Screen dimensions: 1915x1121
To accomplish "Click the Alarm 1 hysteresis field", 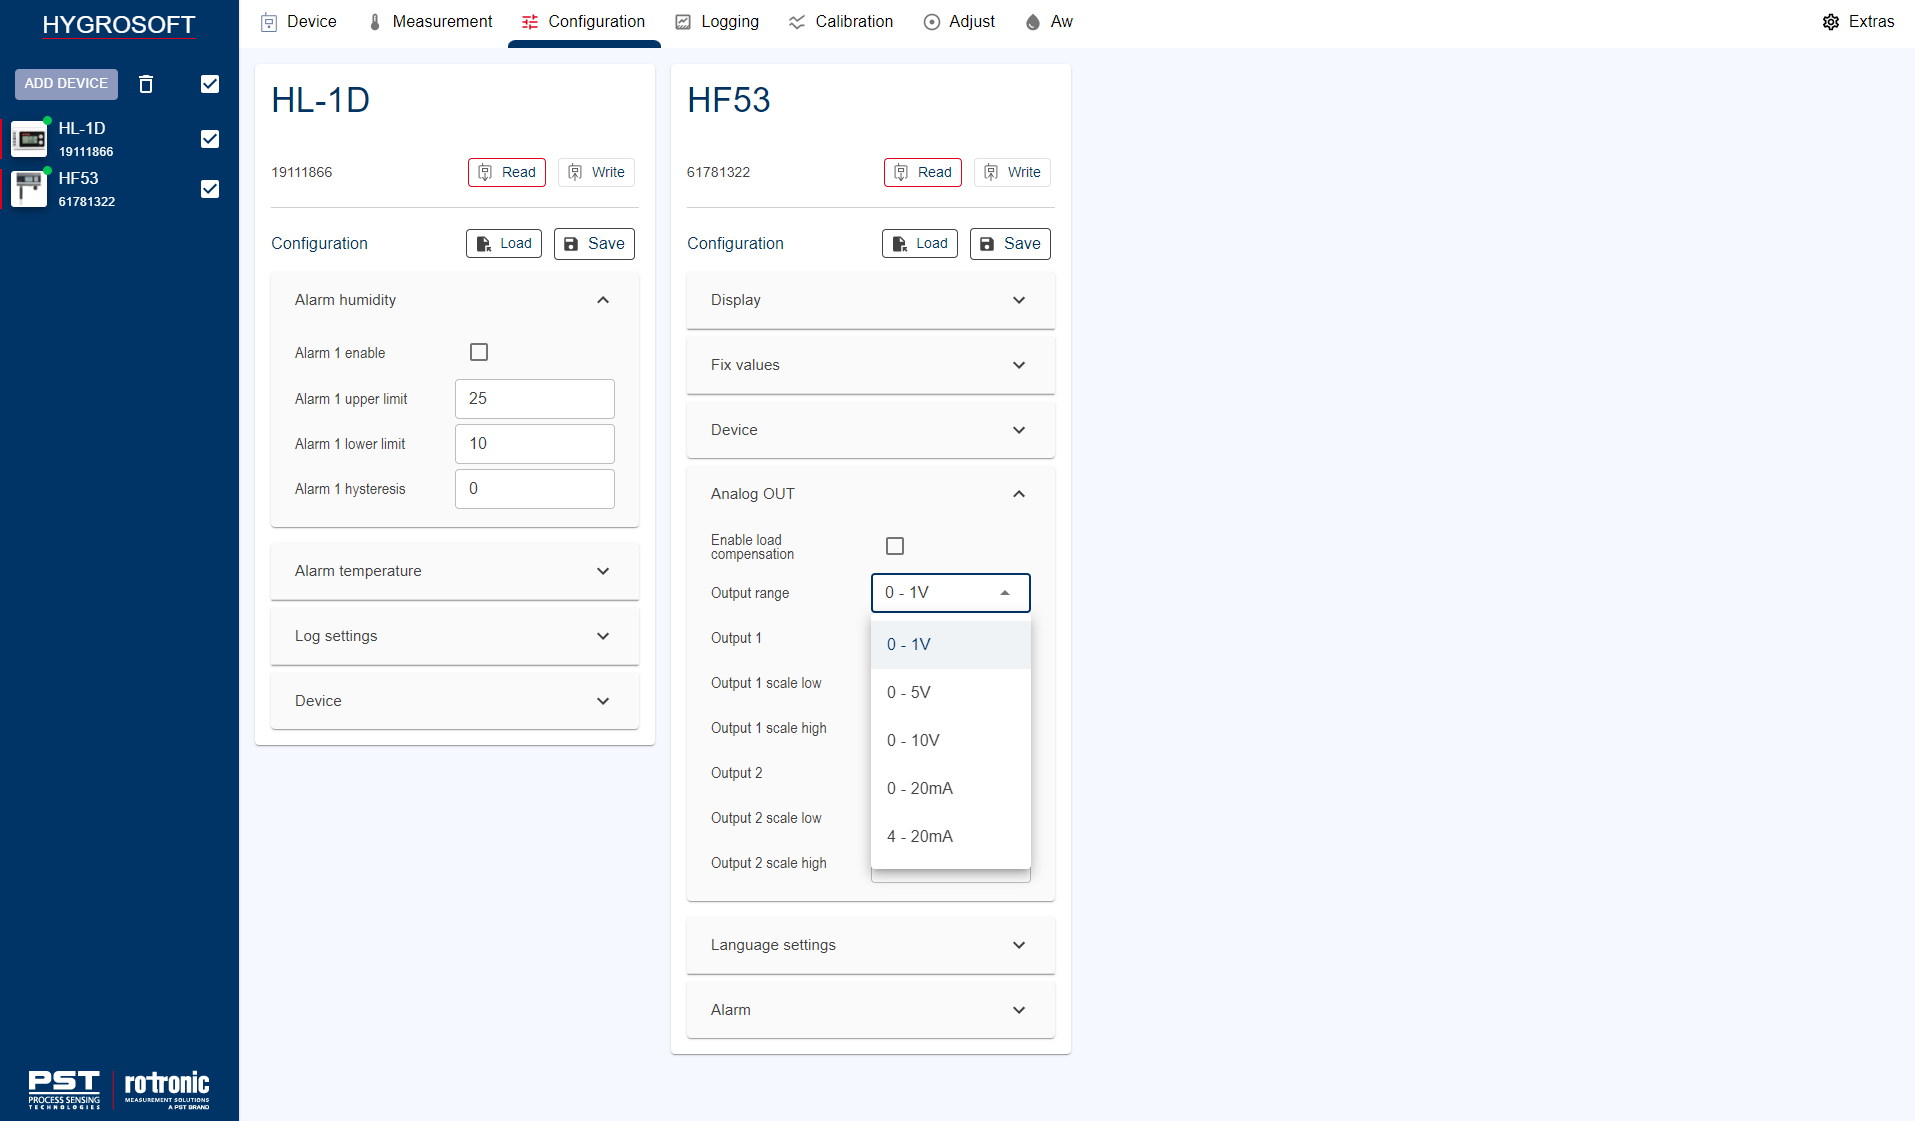I will click(535, 489).
